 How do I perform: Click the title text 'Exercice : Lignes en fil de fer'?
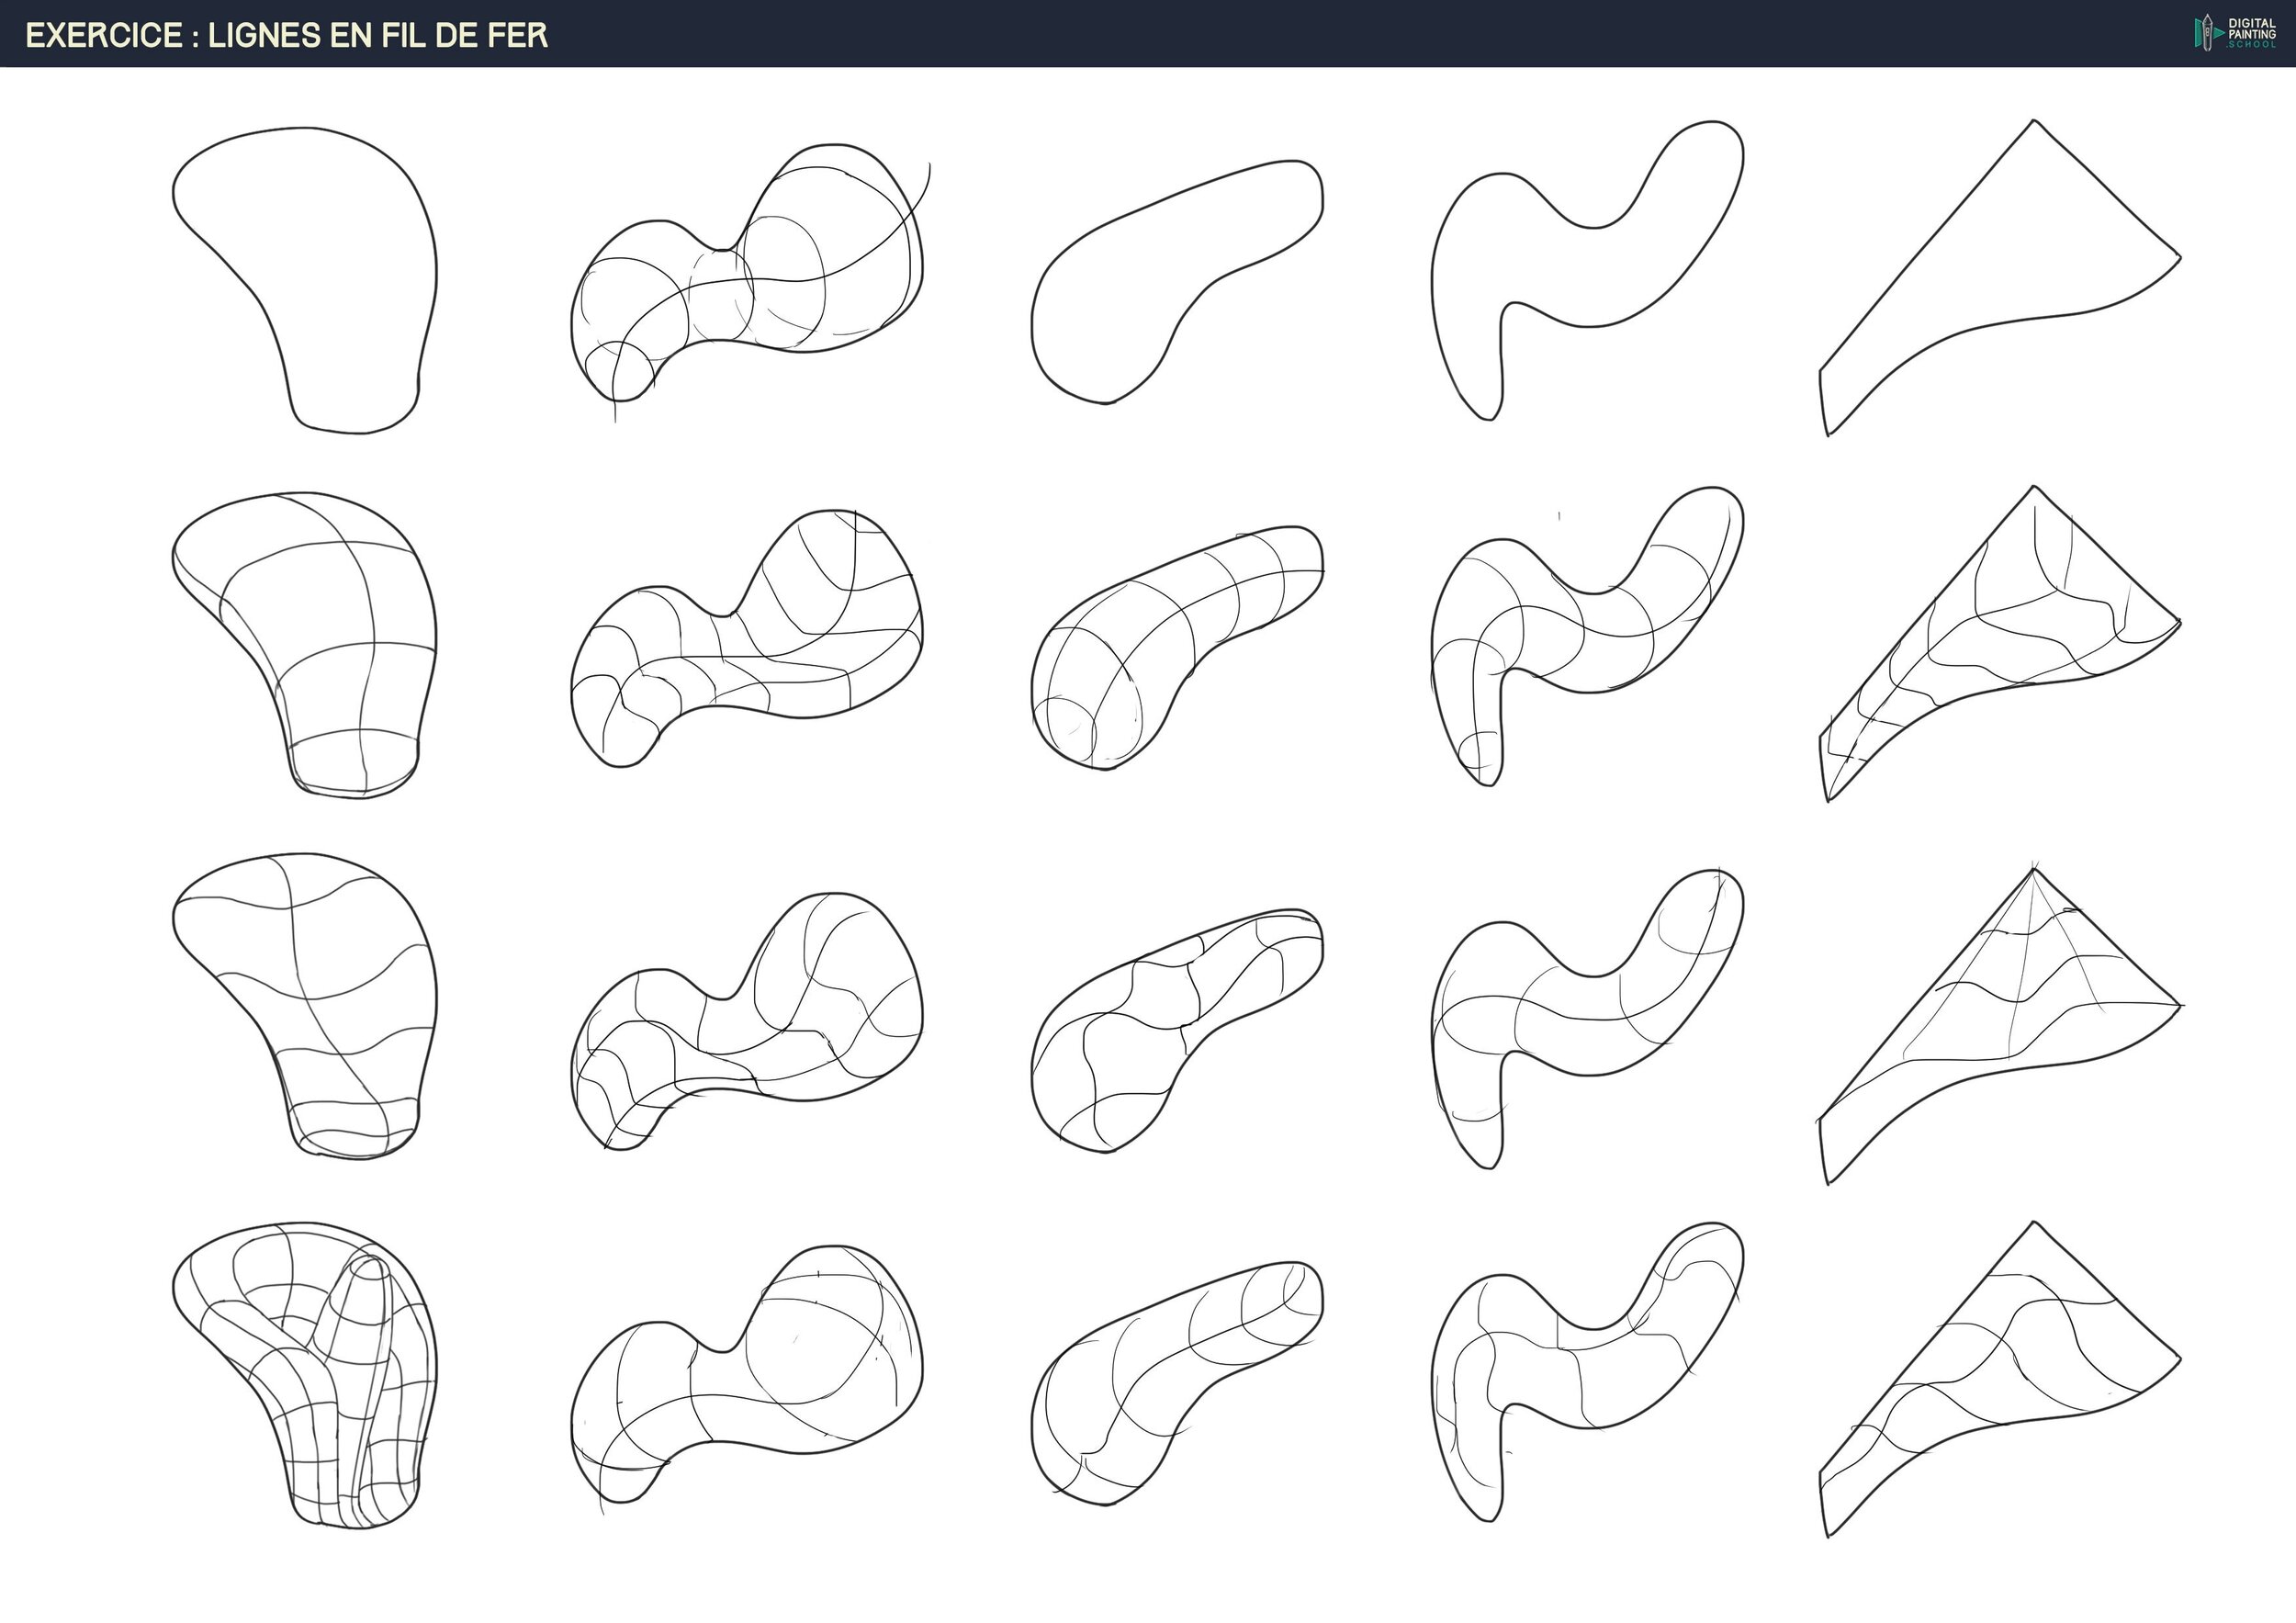[287, 35]
